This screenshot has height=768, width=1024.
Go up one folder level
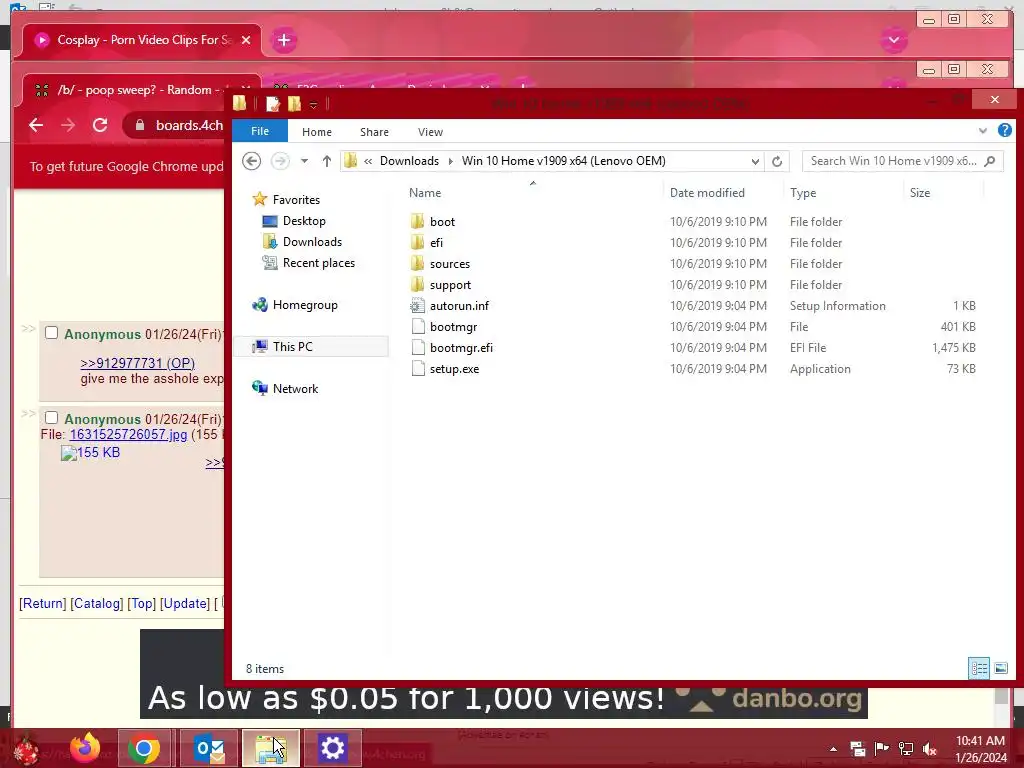[327, 161]
